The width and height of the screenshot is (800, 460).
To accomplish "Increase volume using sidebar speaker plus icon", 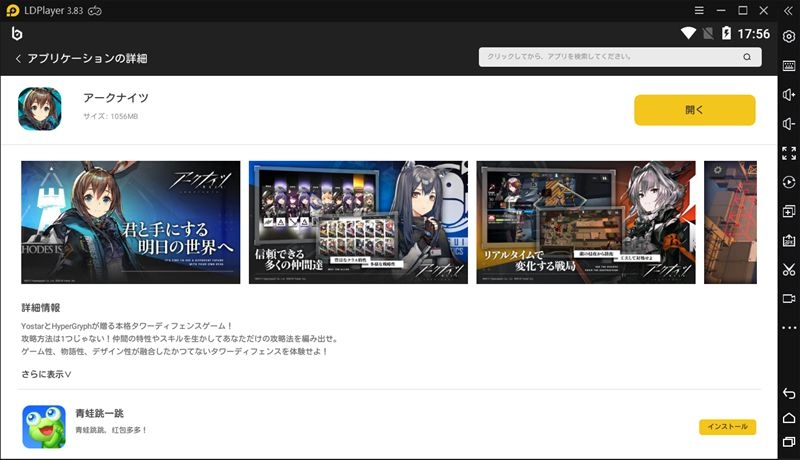I will [789, 94].
